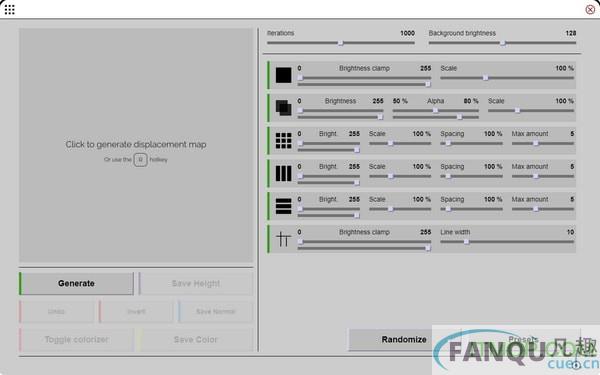This screenshot has width=600, height=375.
Task: Click the solid black square shape icon
Action: (284, 75)
